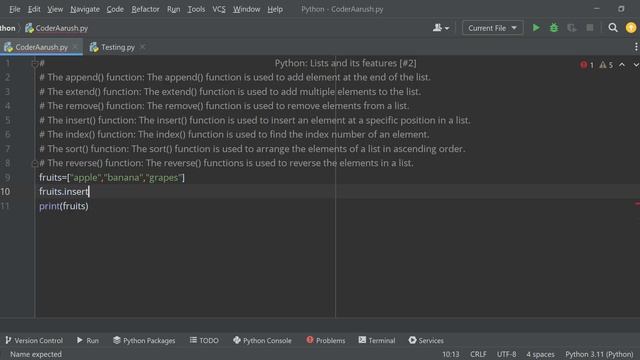This screenshot has height=360, width=640.
Task: Open the Version Control tool window
Action: click(34, 340)
